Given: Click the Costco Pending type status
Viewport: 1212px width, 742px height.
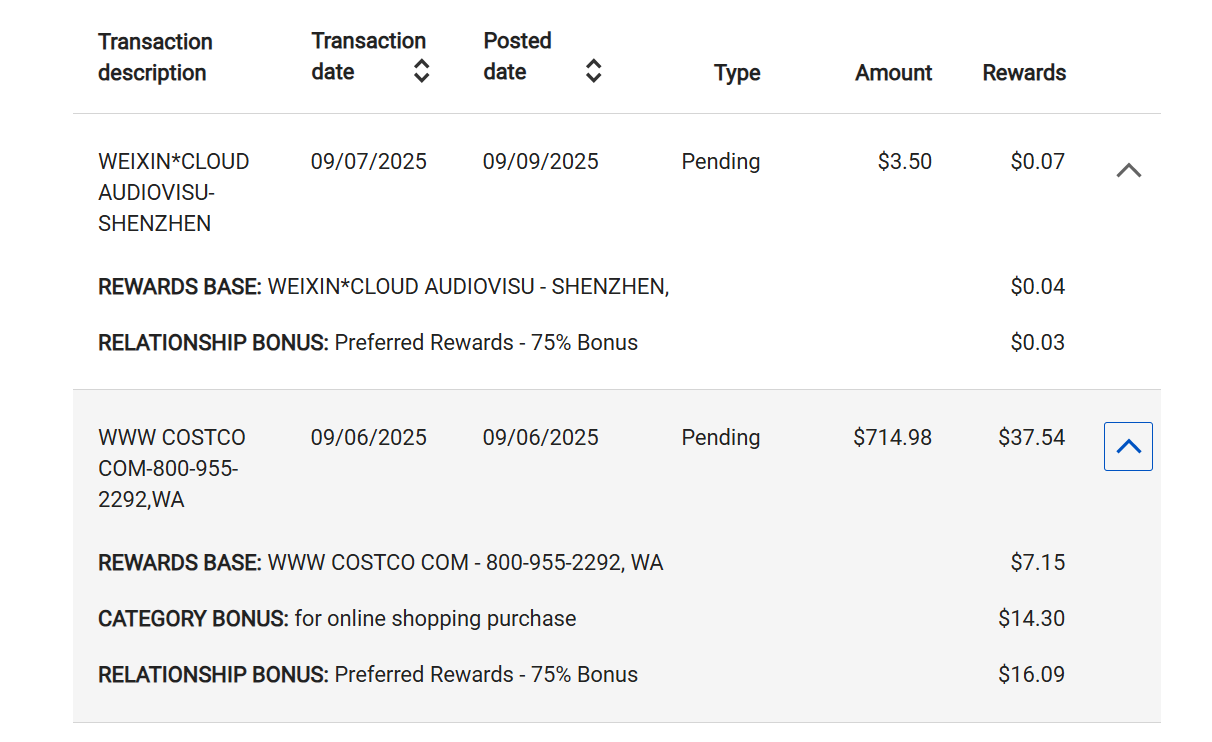Looking at the screenshot, I should point(720,438).
